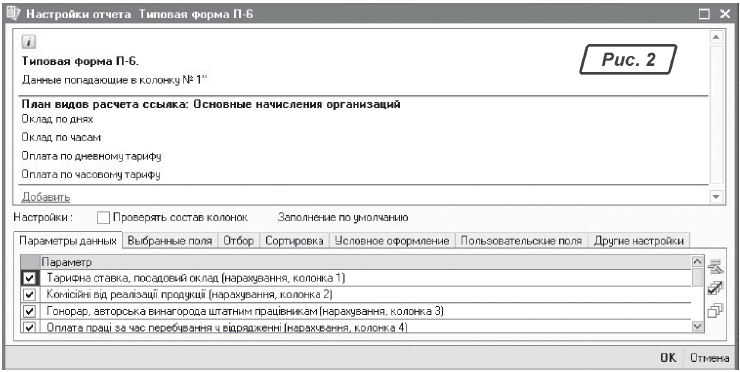Click Заполнение по умолчанию
This screenshot has width=740, height=372.
[x=343, y=218]
